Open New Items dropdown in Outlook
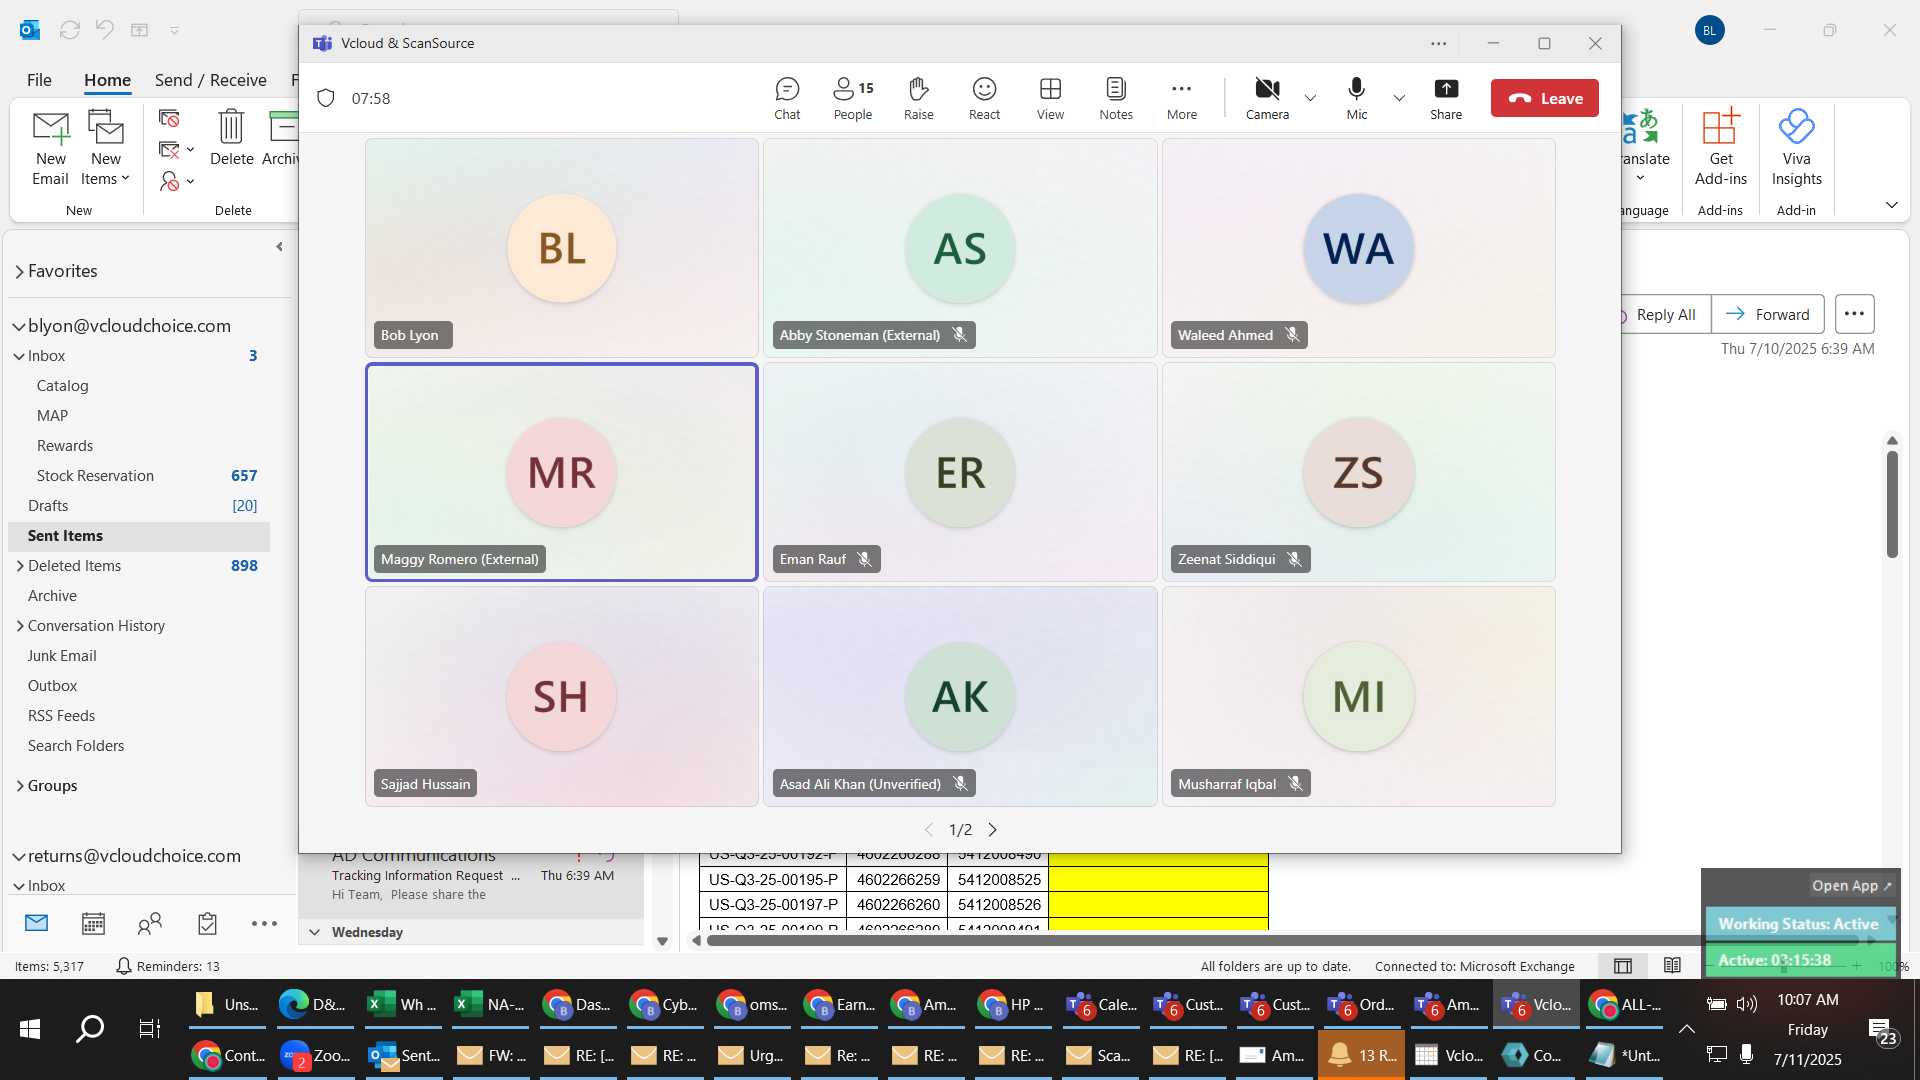 tap(105, 148)
